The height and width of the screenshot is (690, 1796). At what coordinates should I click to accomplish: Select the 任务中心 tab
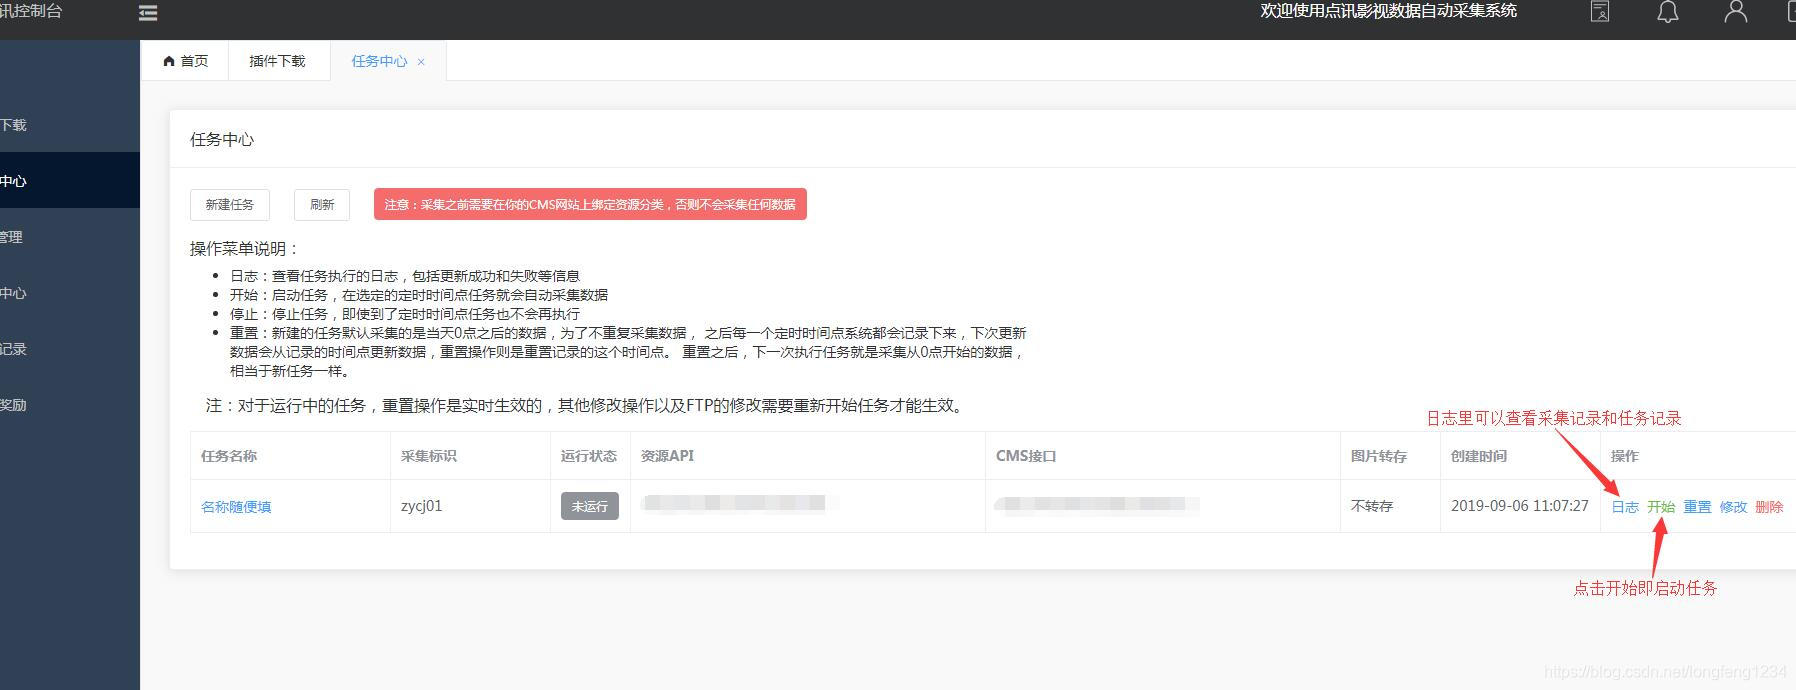point(378,61)
